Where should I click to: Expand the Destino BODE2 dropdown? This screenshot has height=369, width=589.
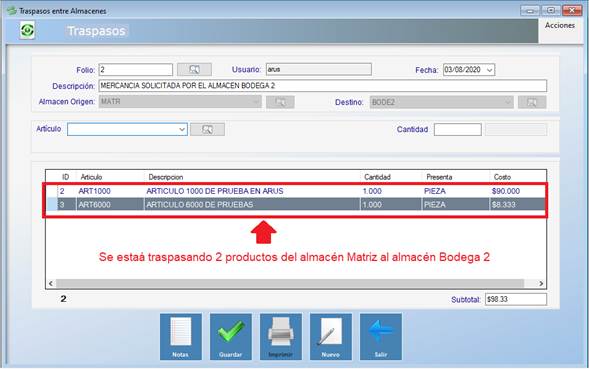(508, 102)
